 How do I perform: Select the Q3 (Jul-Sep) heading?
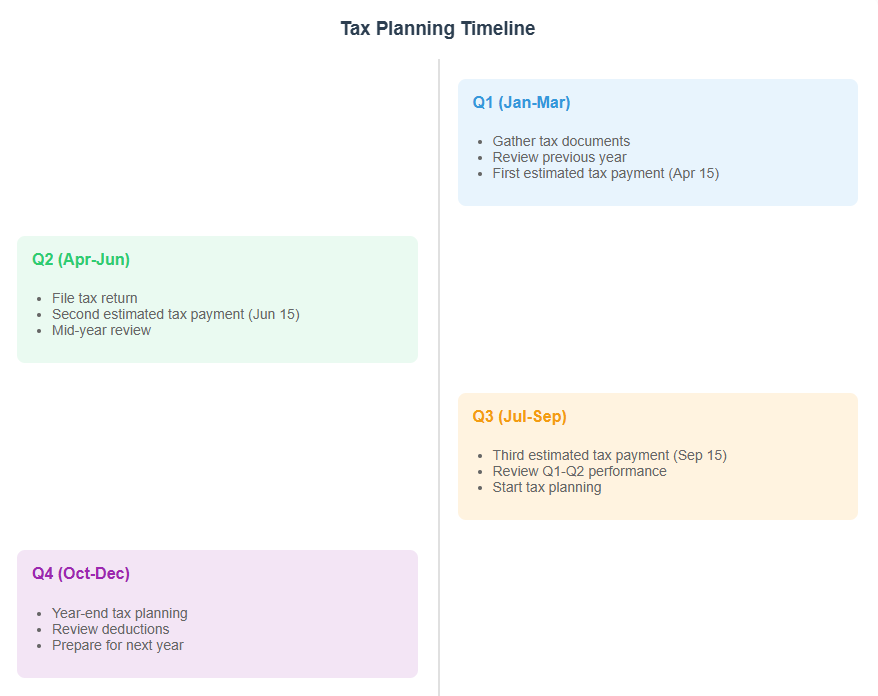(x=519, y=417)
